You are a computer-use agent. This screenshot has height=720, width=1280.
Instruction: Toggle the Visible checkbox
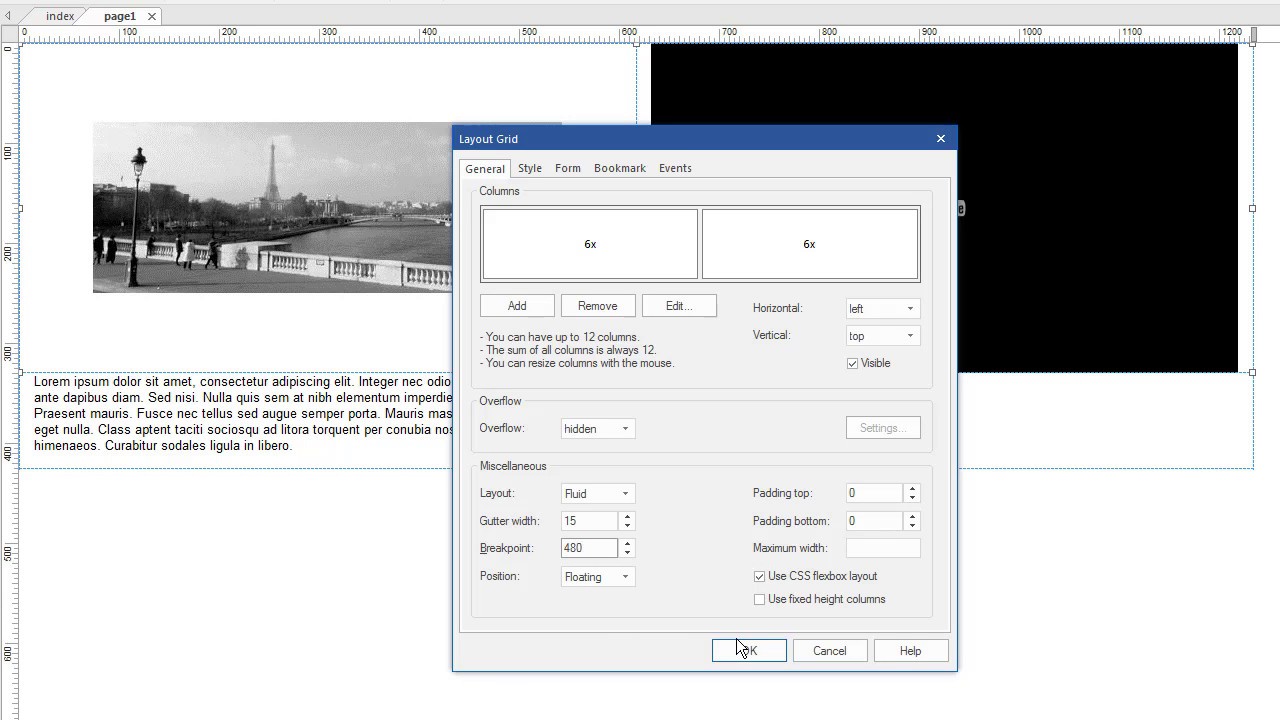click(853, 363)
